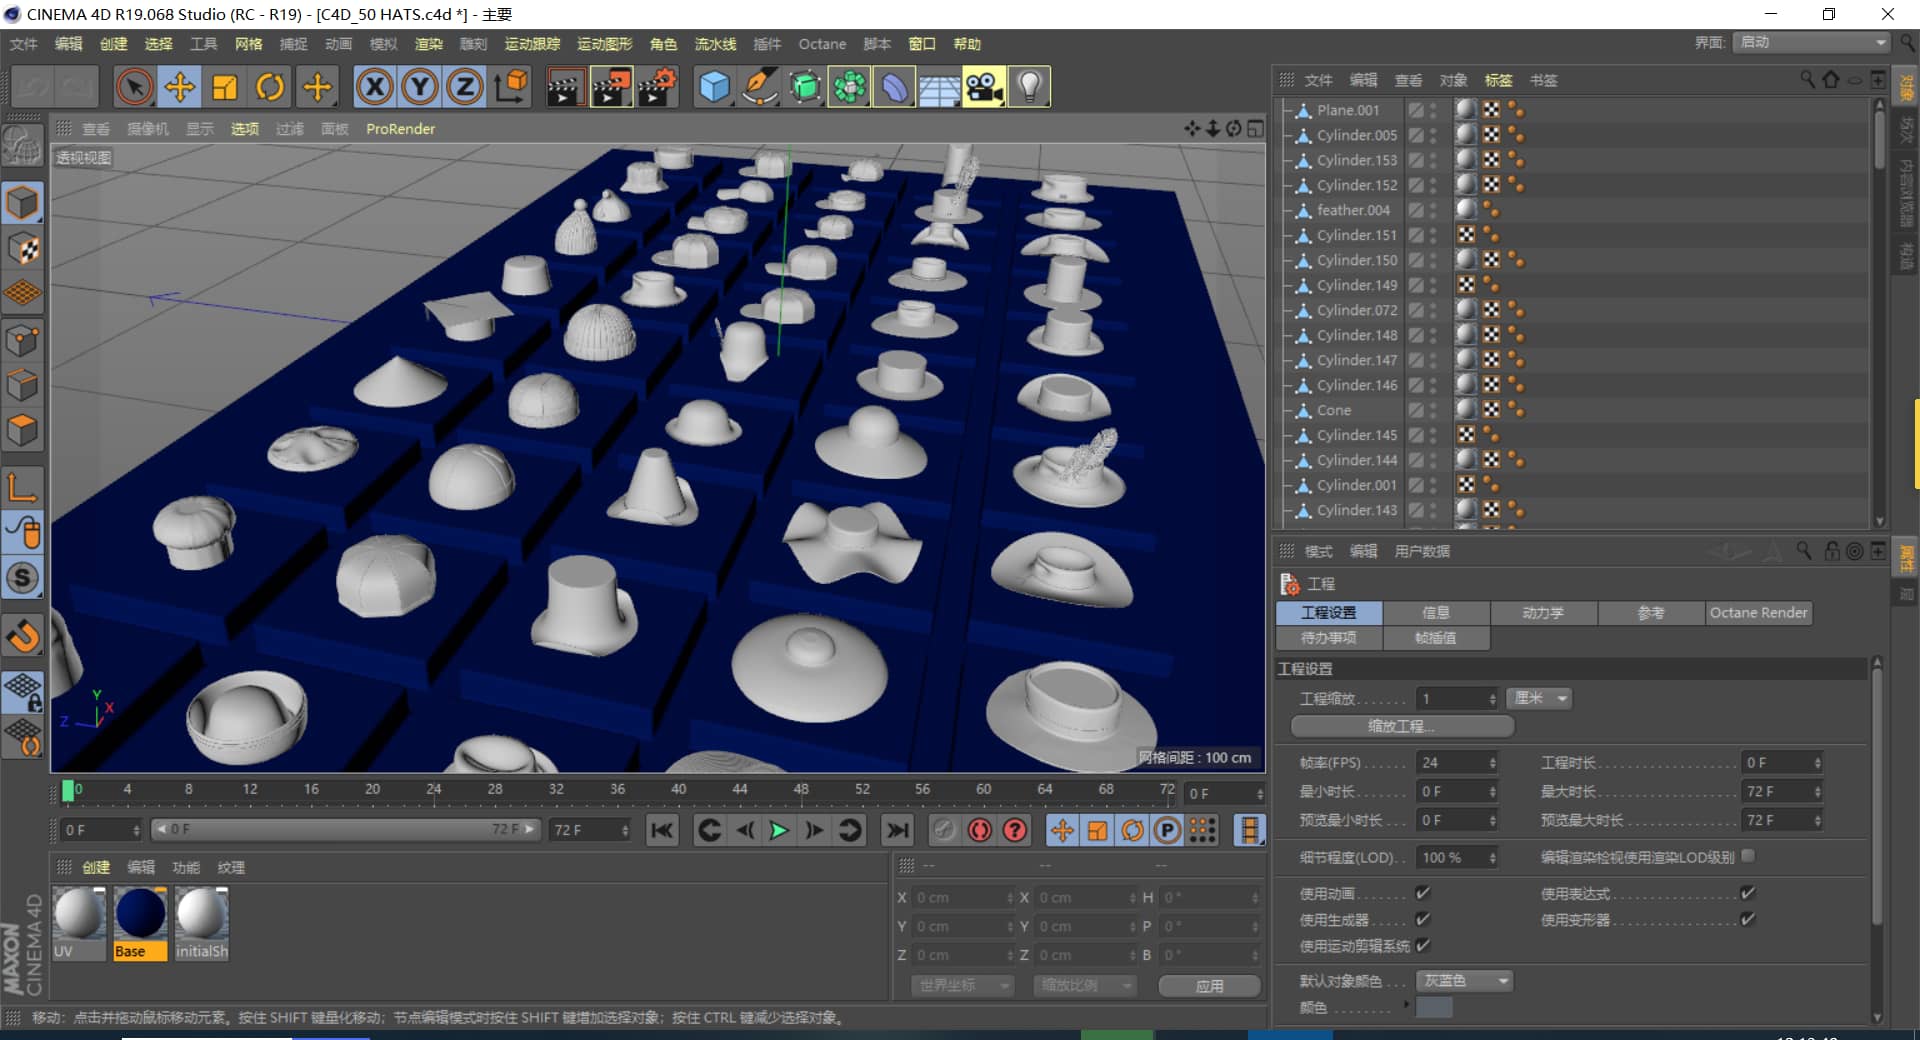Select the initialSh material thumbnail

coord(201,924)
